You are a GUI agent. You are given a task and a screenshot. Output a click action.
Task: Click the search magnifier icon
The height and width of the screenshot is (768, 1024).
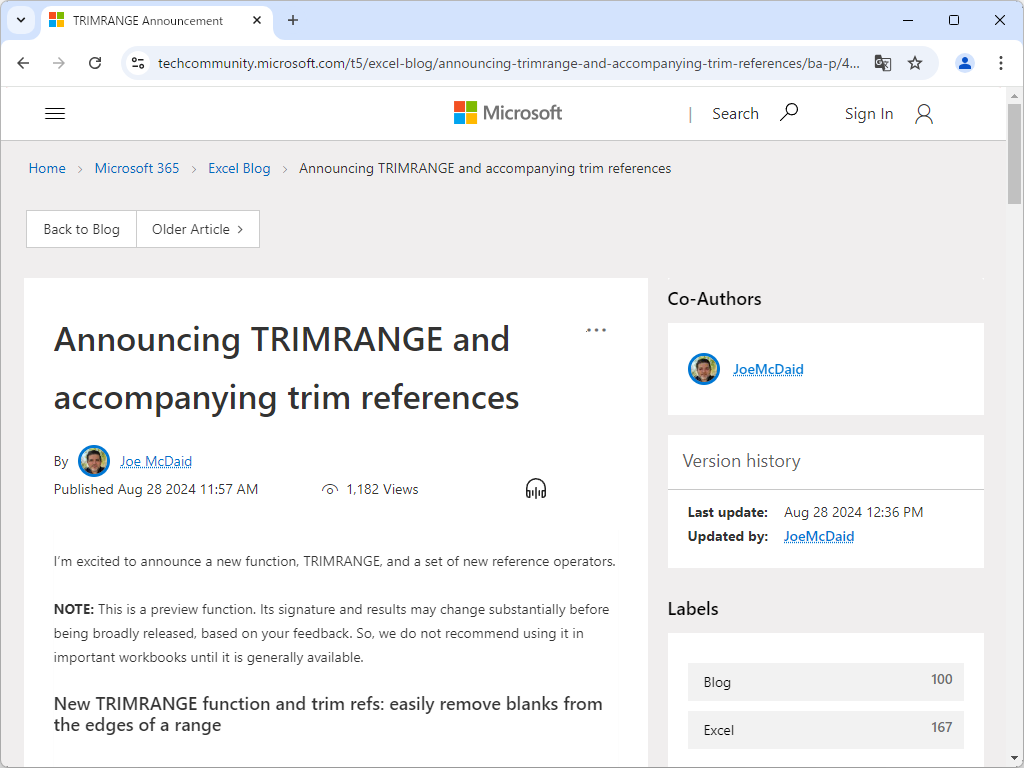point(789,112)
